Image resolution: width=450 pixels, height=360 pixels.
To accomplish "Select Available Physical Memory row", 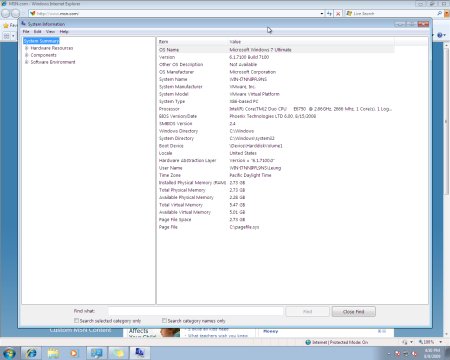I will point(276,197).
